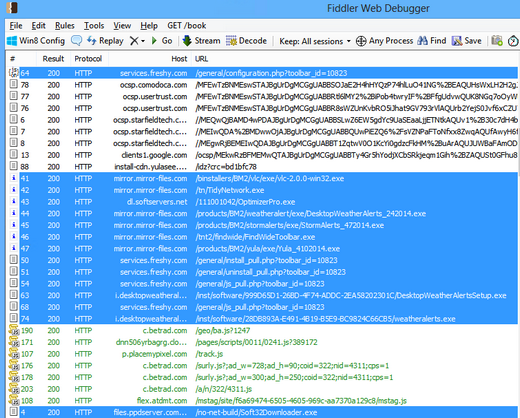Select the clients1.google.com session

(263, 155)
